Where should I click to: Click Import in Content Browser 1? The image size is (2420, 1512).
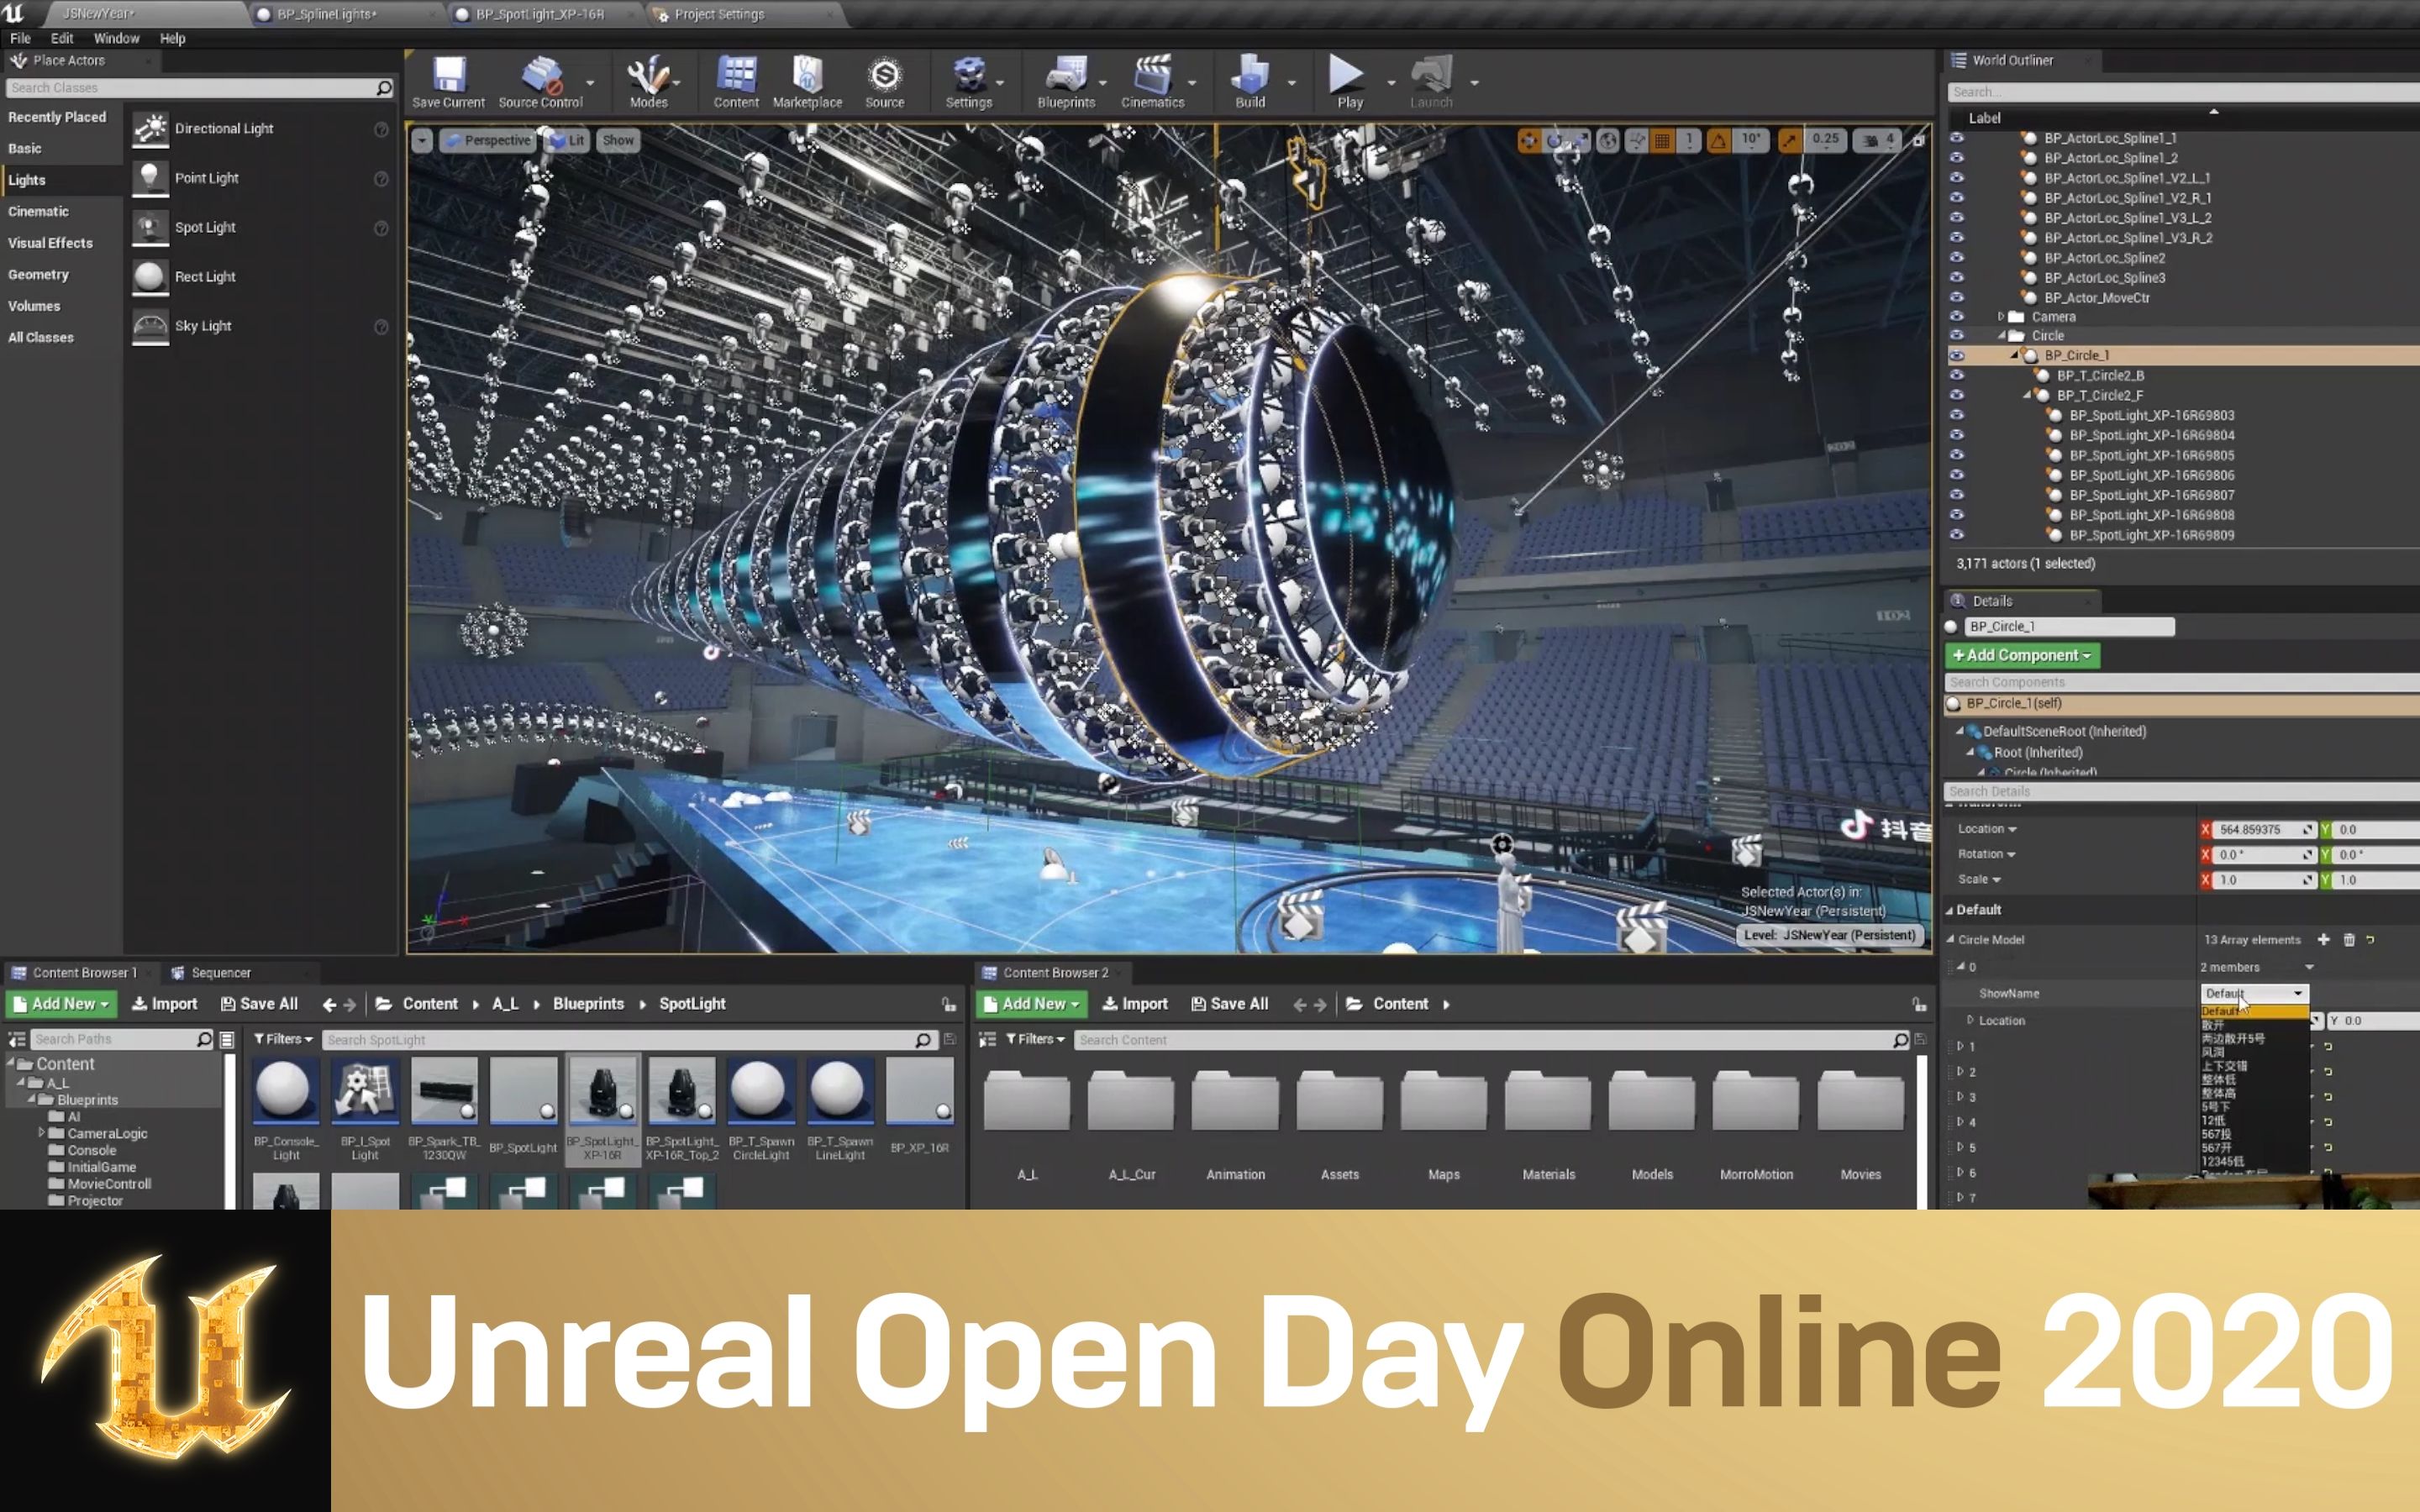tap(165, 1004)
